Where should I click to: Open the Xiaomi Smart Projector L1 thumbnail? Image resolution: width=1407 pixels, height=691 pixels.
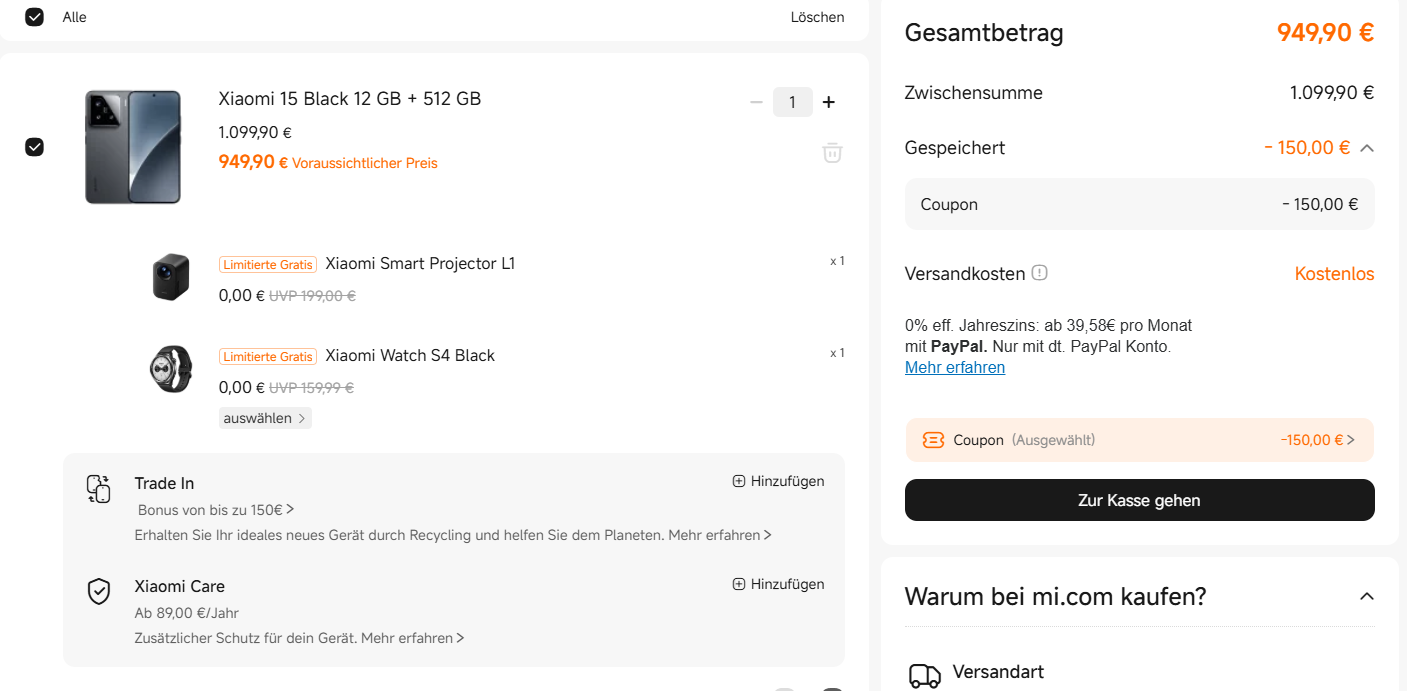[x=171, y=275]
